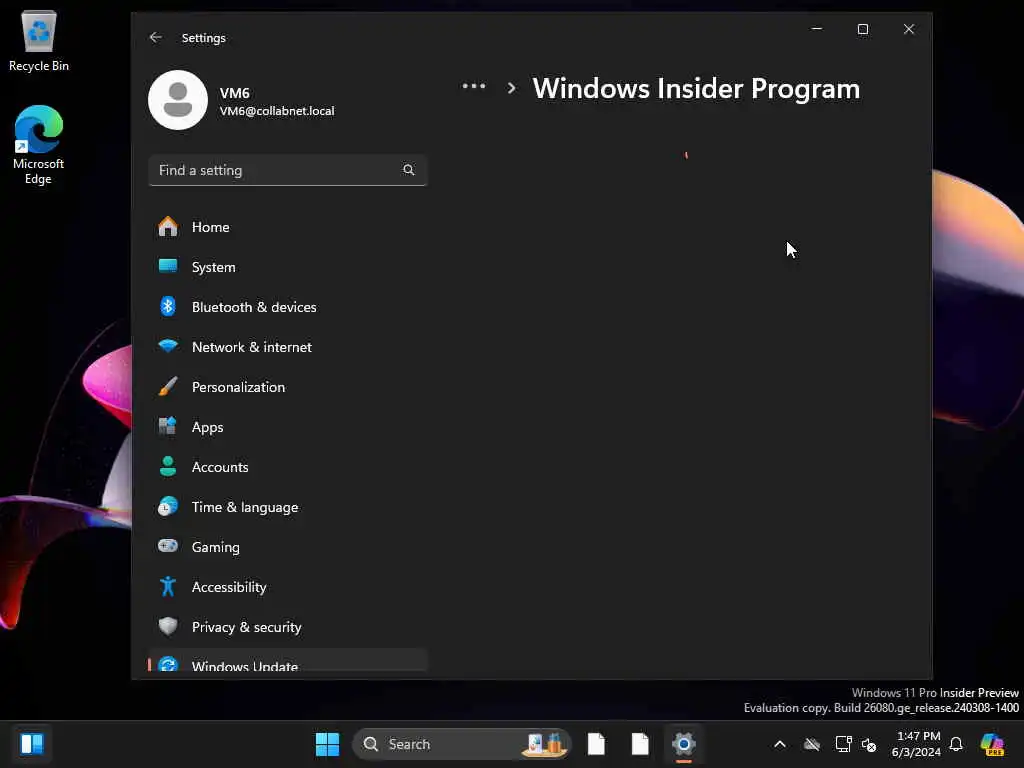Launch Copilot preview from the taskbar
This screenshot has width=1024, height=768.
coord(992,744)
